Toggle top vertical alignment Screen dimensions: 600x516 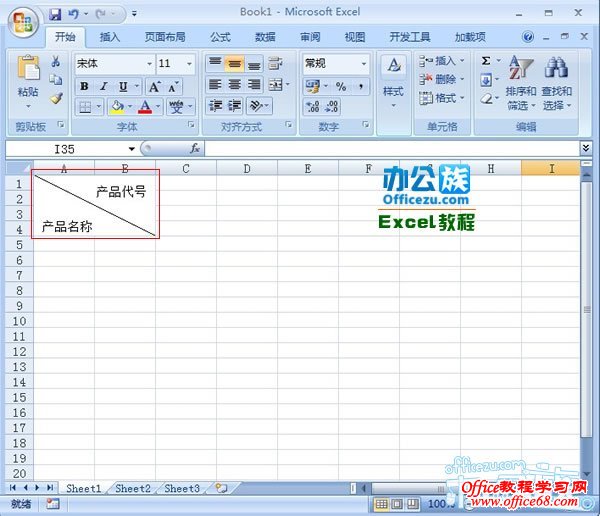click(215, 64)
